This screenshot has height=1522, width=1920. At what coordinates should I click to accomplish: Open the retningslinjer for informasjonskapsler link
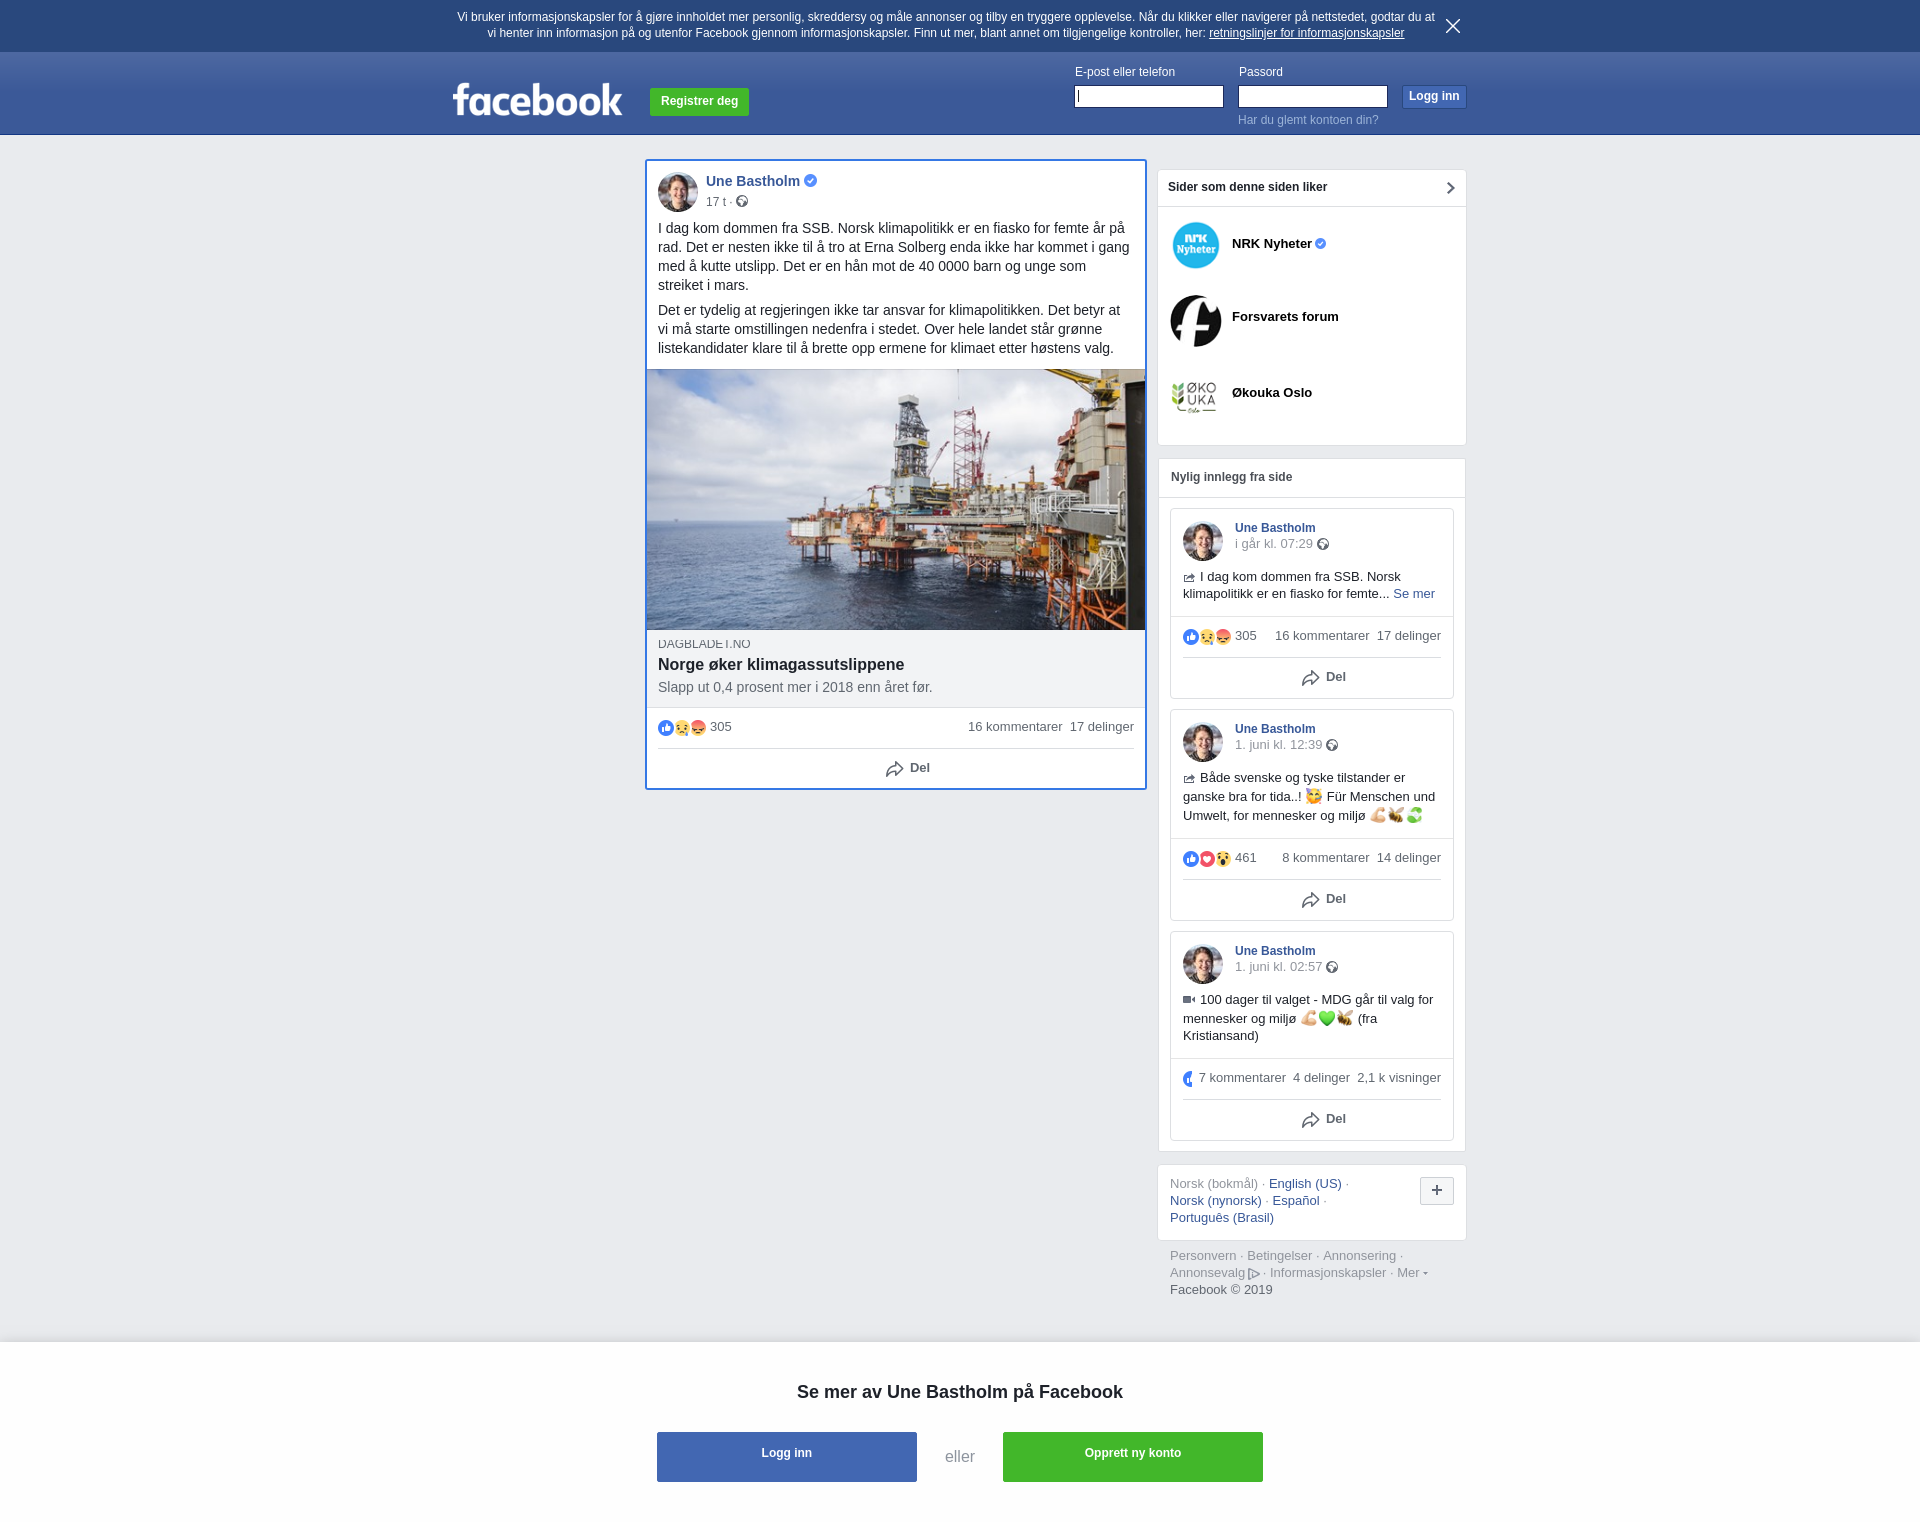point(1306,33)
